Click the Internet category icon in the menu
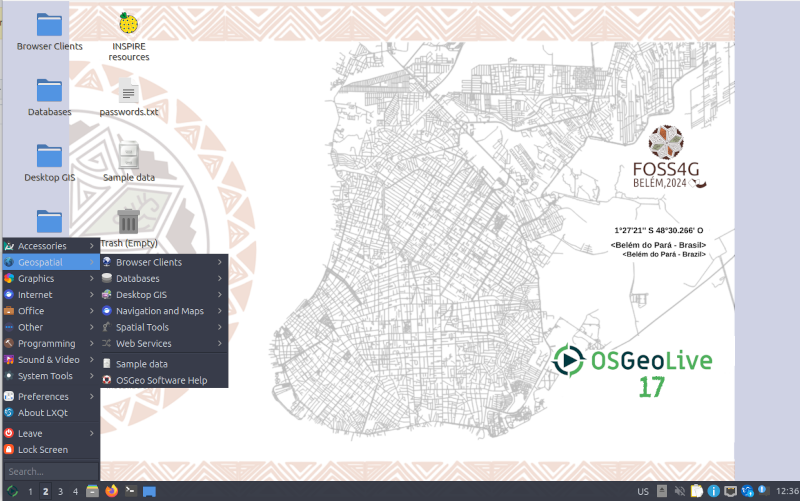The width and height of the screenshot is (800, 501). point(9,294)
